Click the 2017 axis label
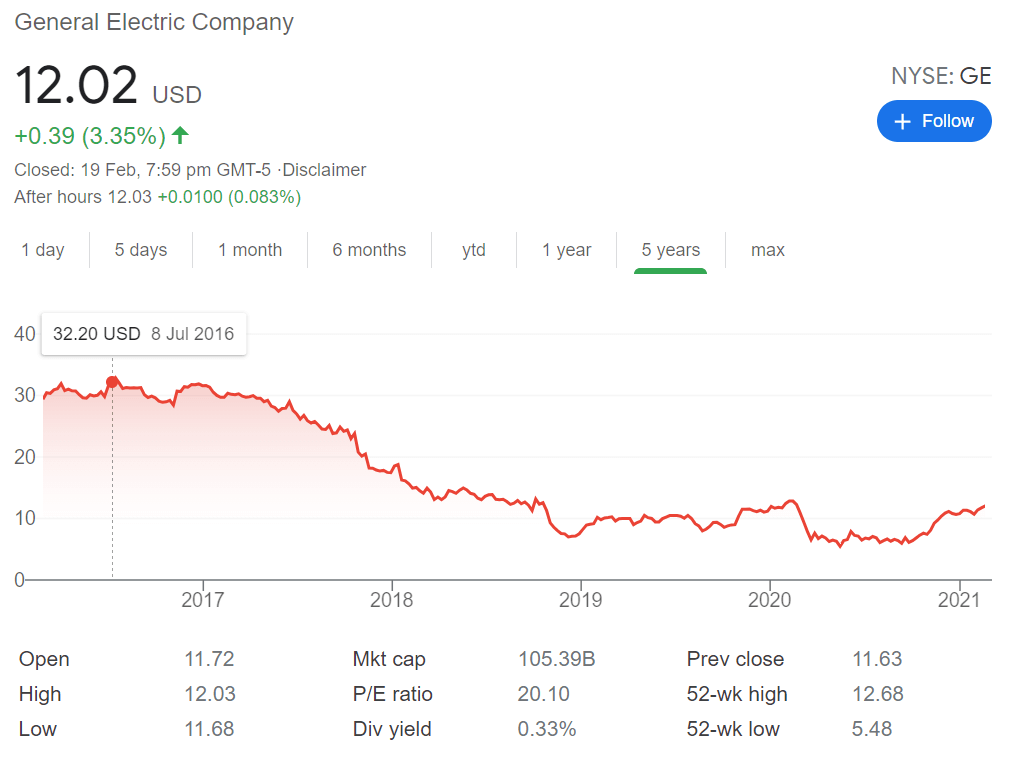This screenshot has width=1014, height=760. [203, 600]
